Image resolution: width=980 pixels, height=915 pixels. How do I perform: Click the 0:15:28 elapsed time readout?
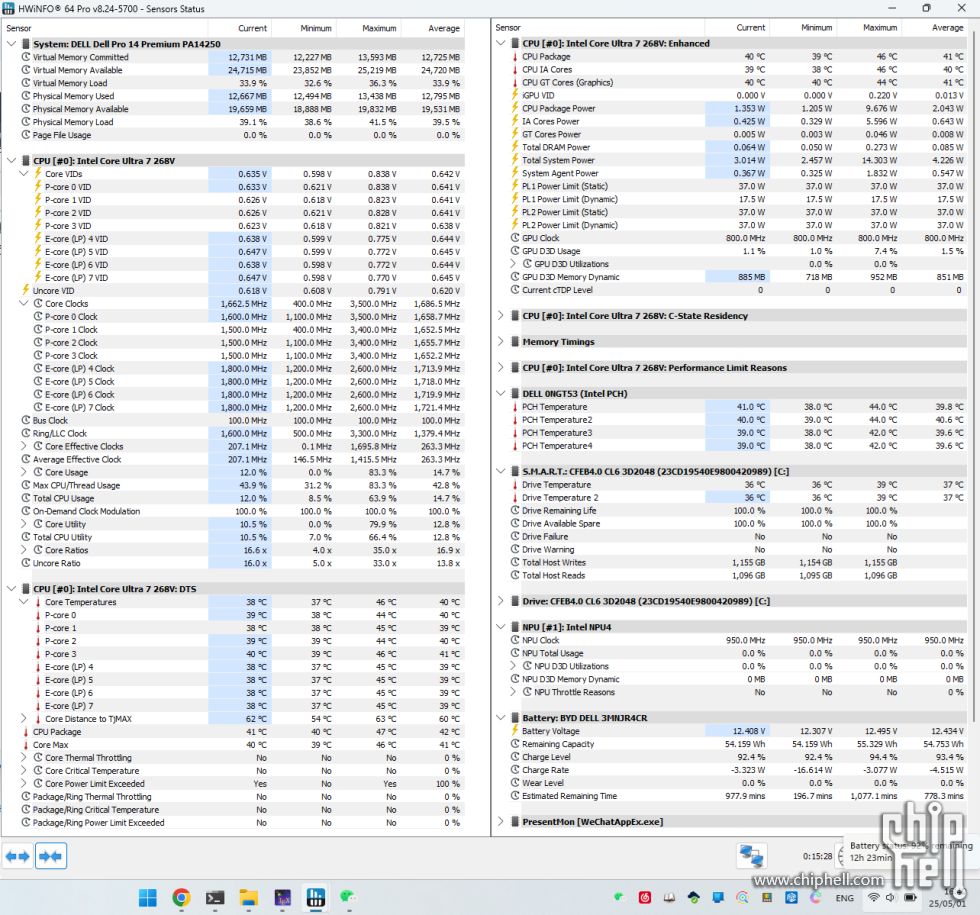point(817,856)
